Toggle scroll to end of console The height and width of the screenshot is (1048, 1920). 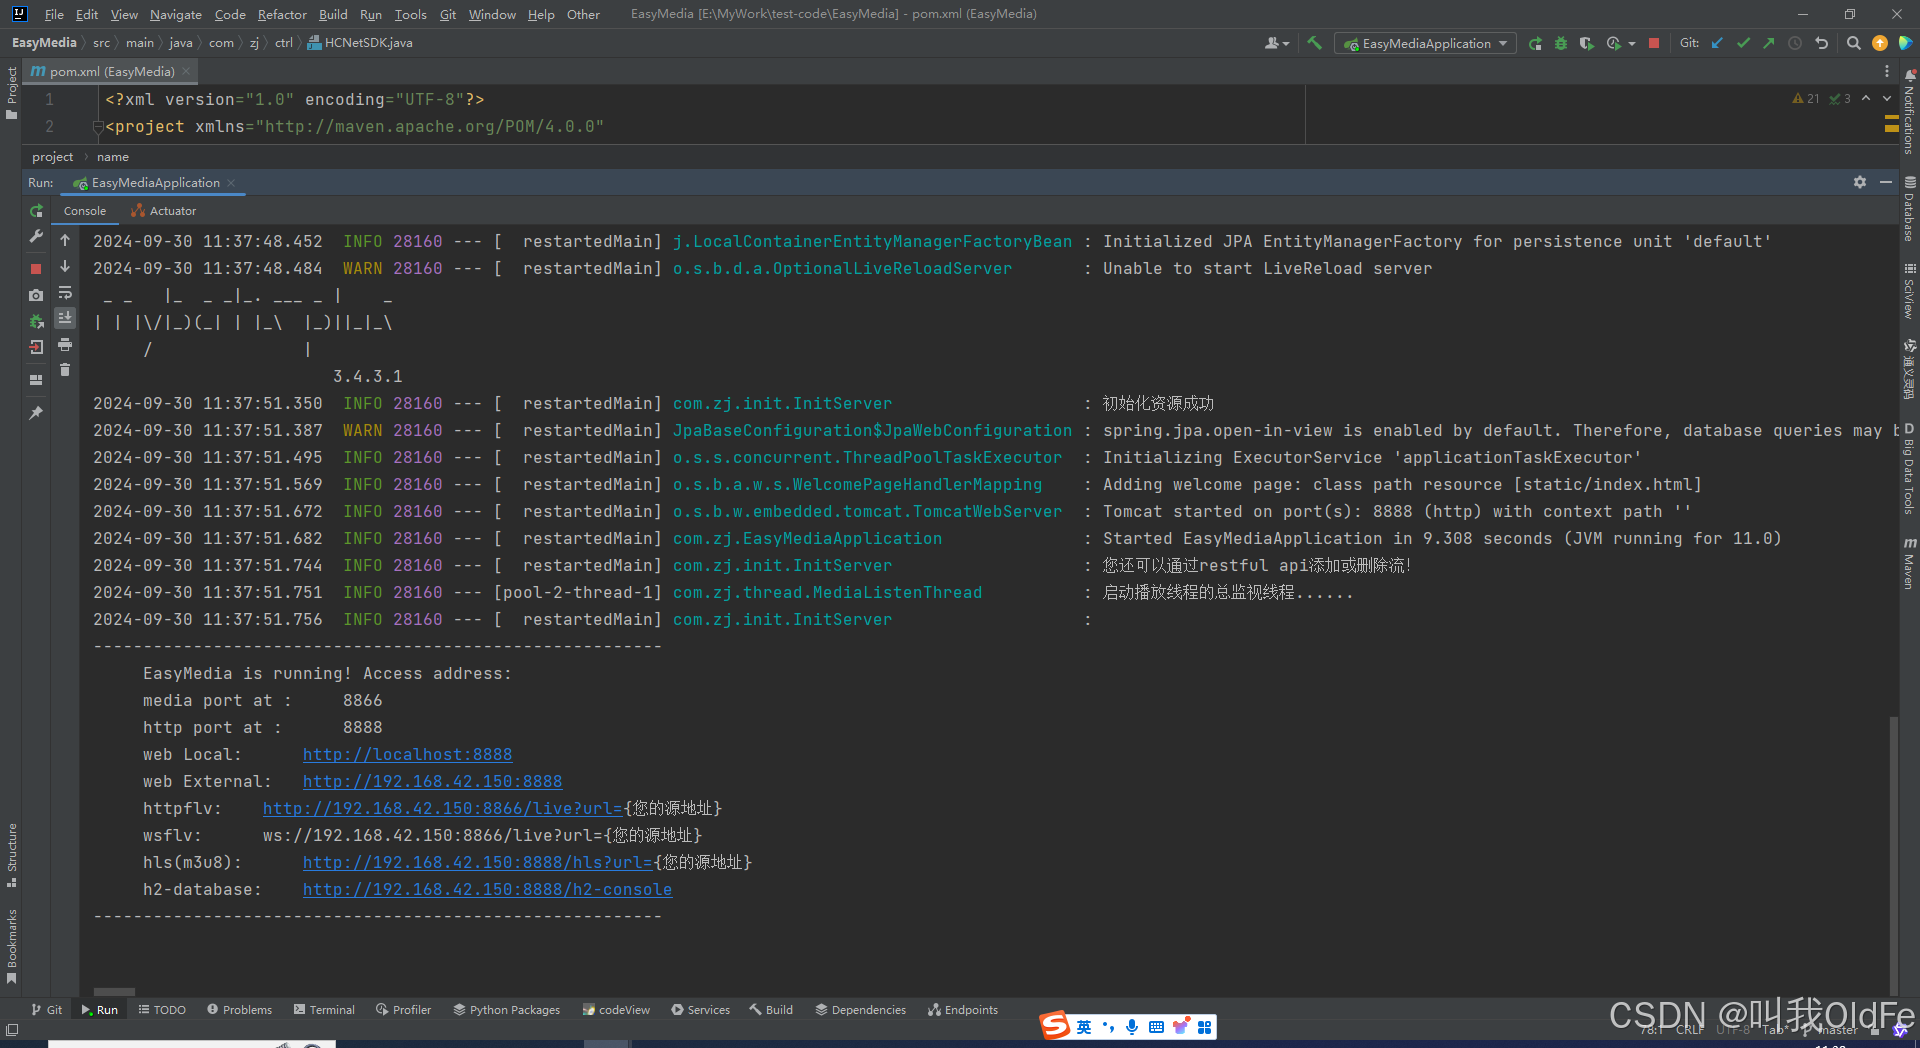[x=65, y=318]
